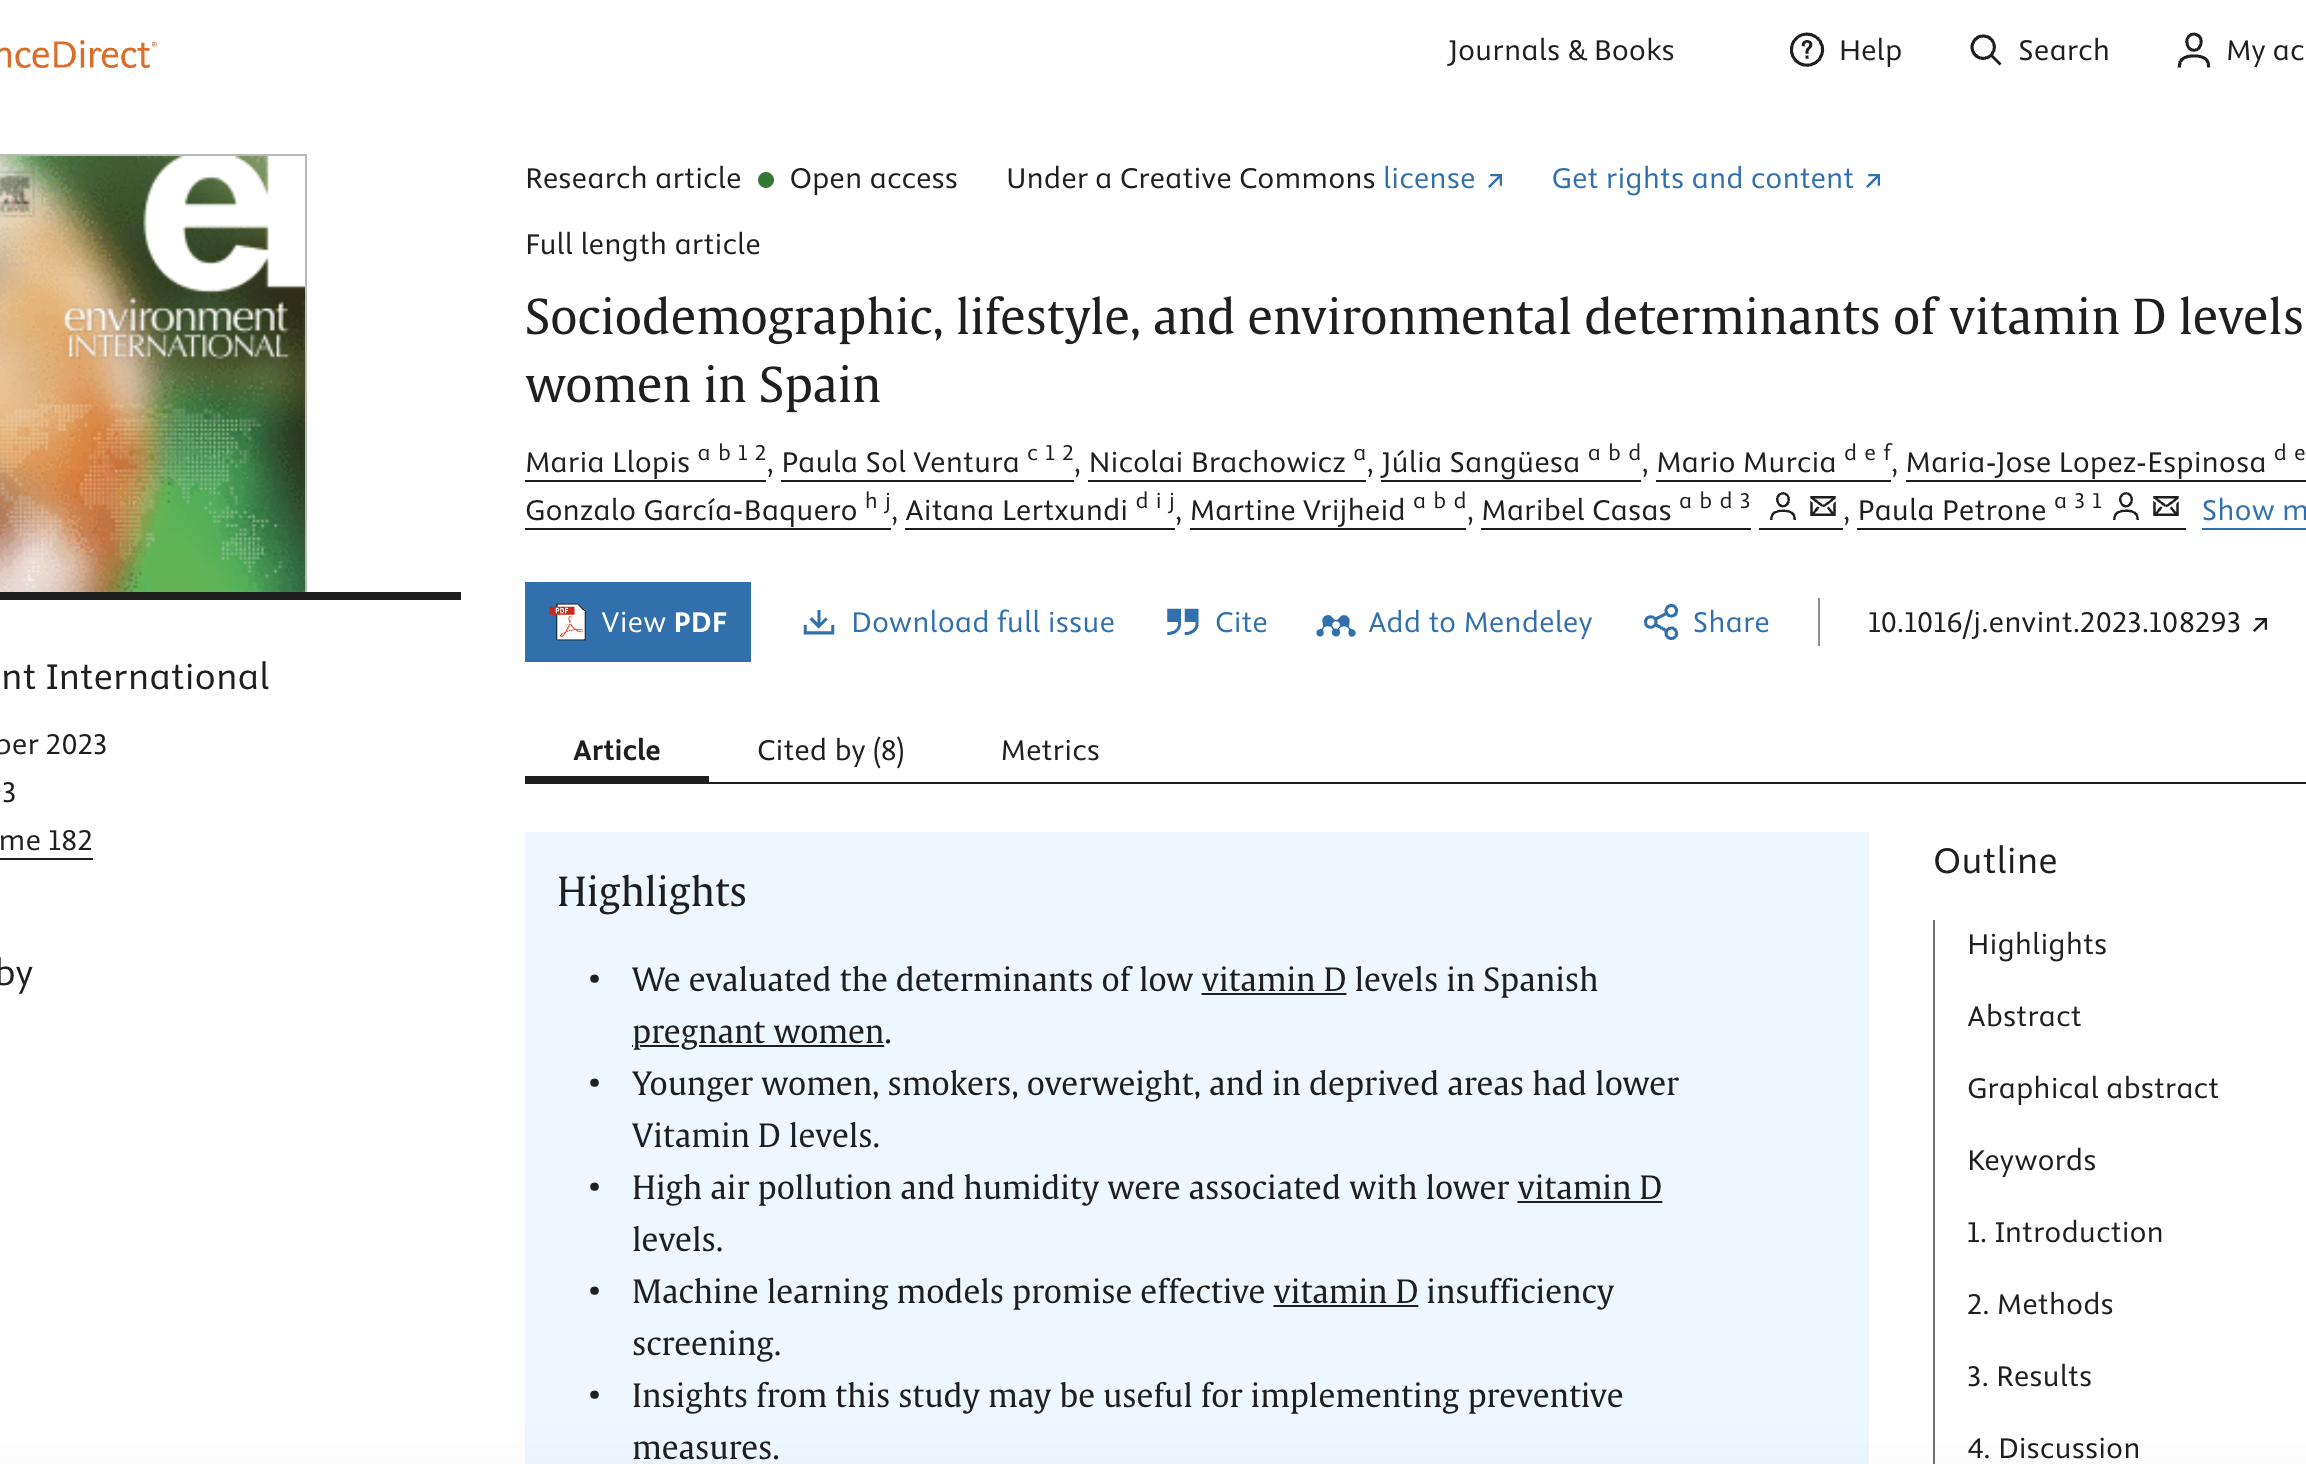Jump to 3. Results in Outline
Image resolution: width=2306 pixels, height=1464 pixels.
2030,1376
